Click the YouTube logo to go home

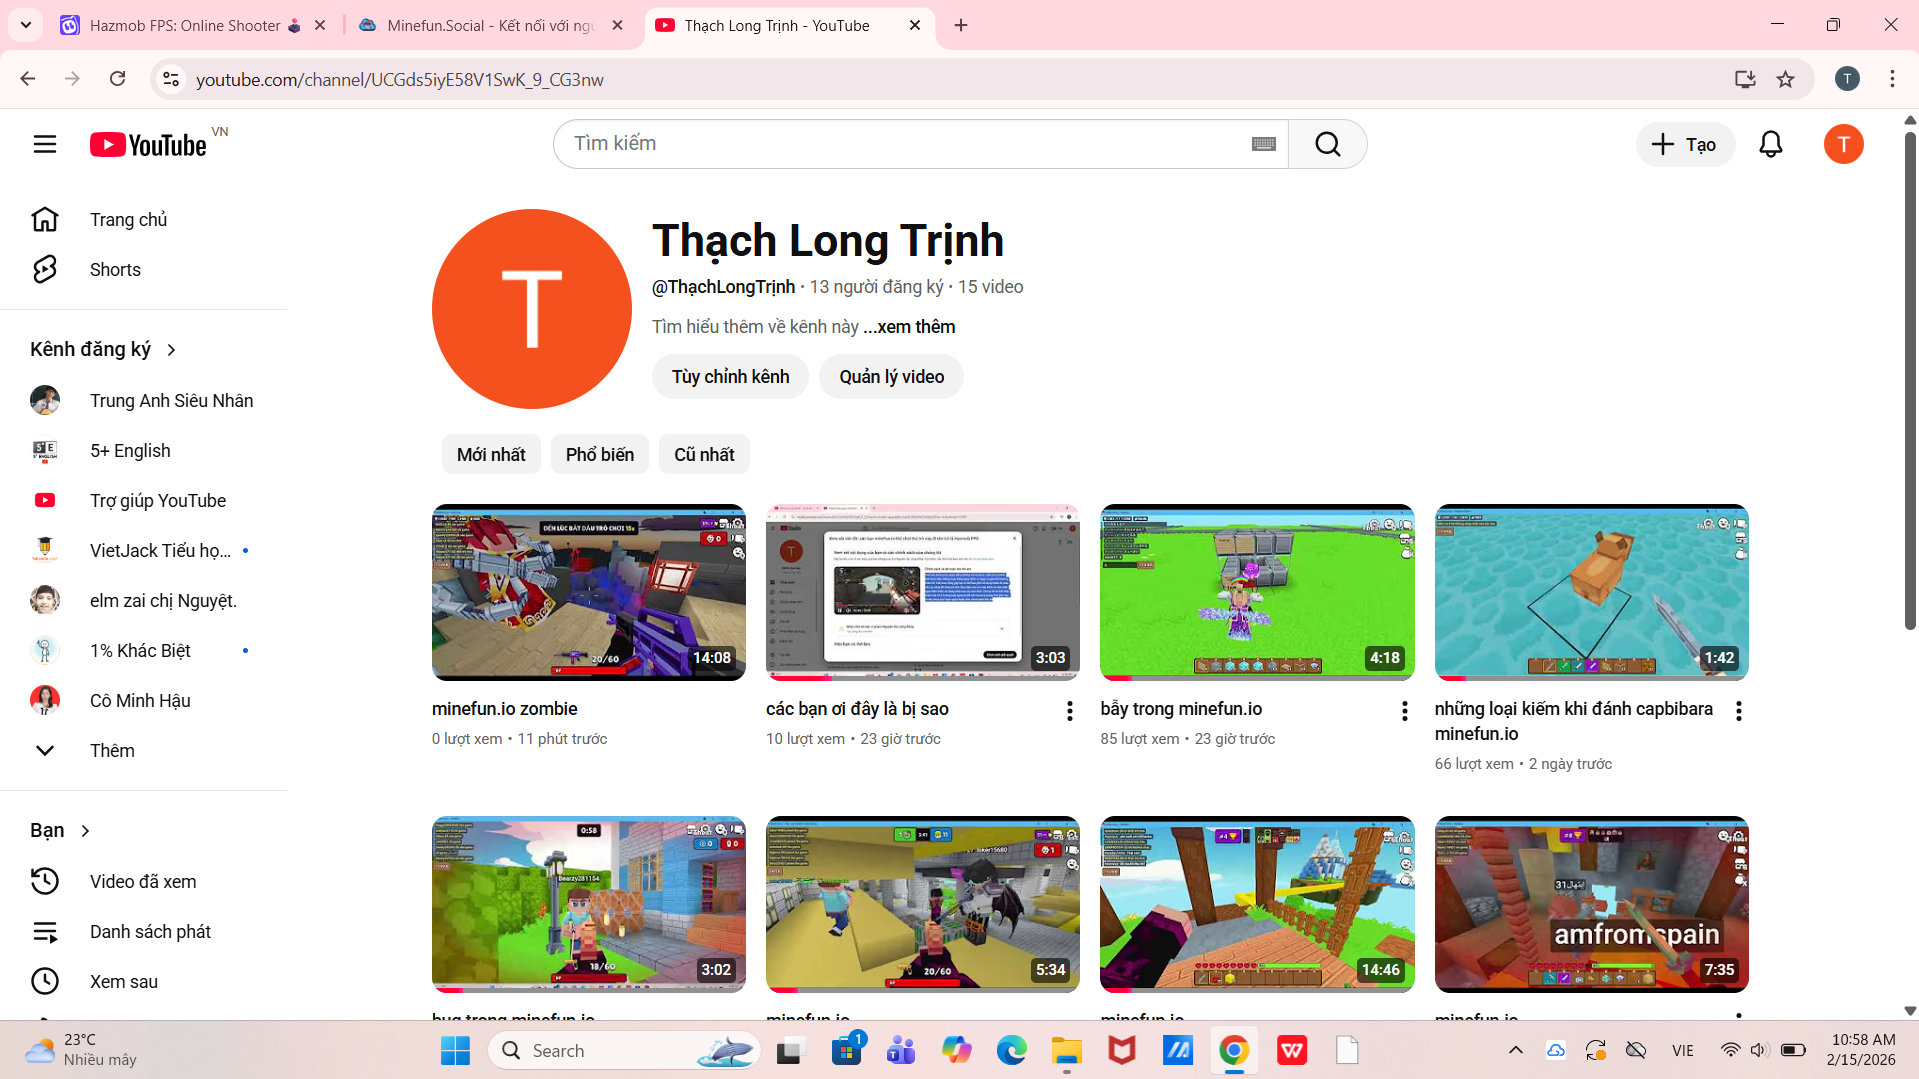(x=148, y=145)
